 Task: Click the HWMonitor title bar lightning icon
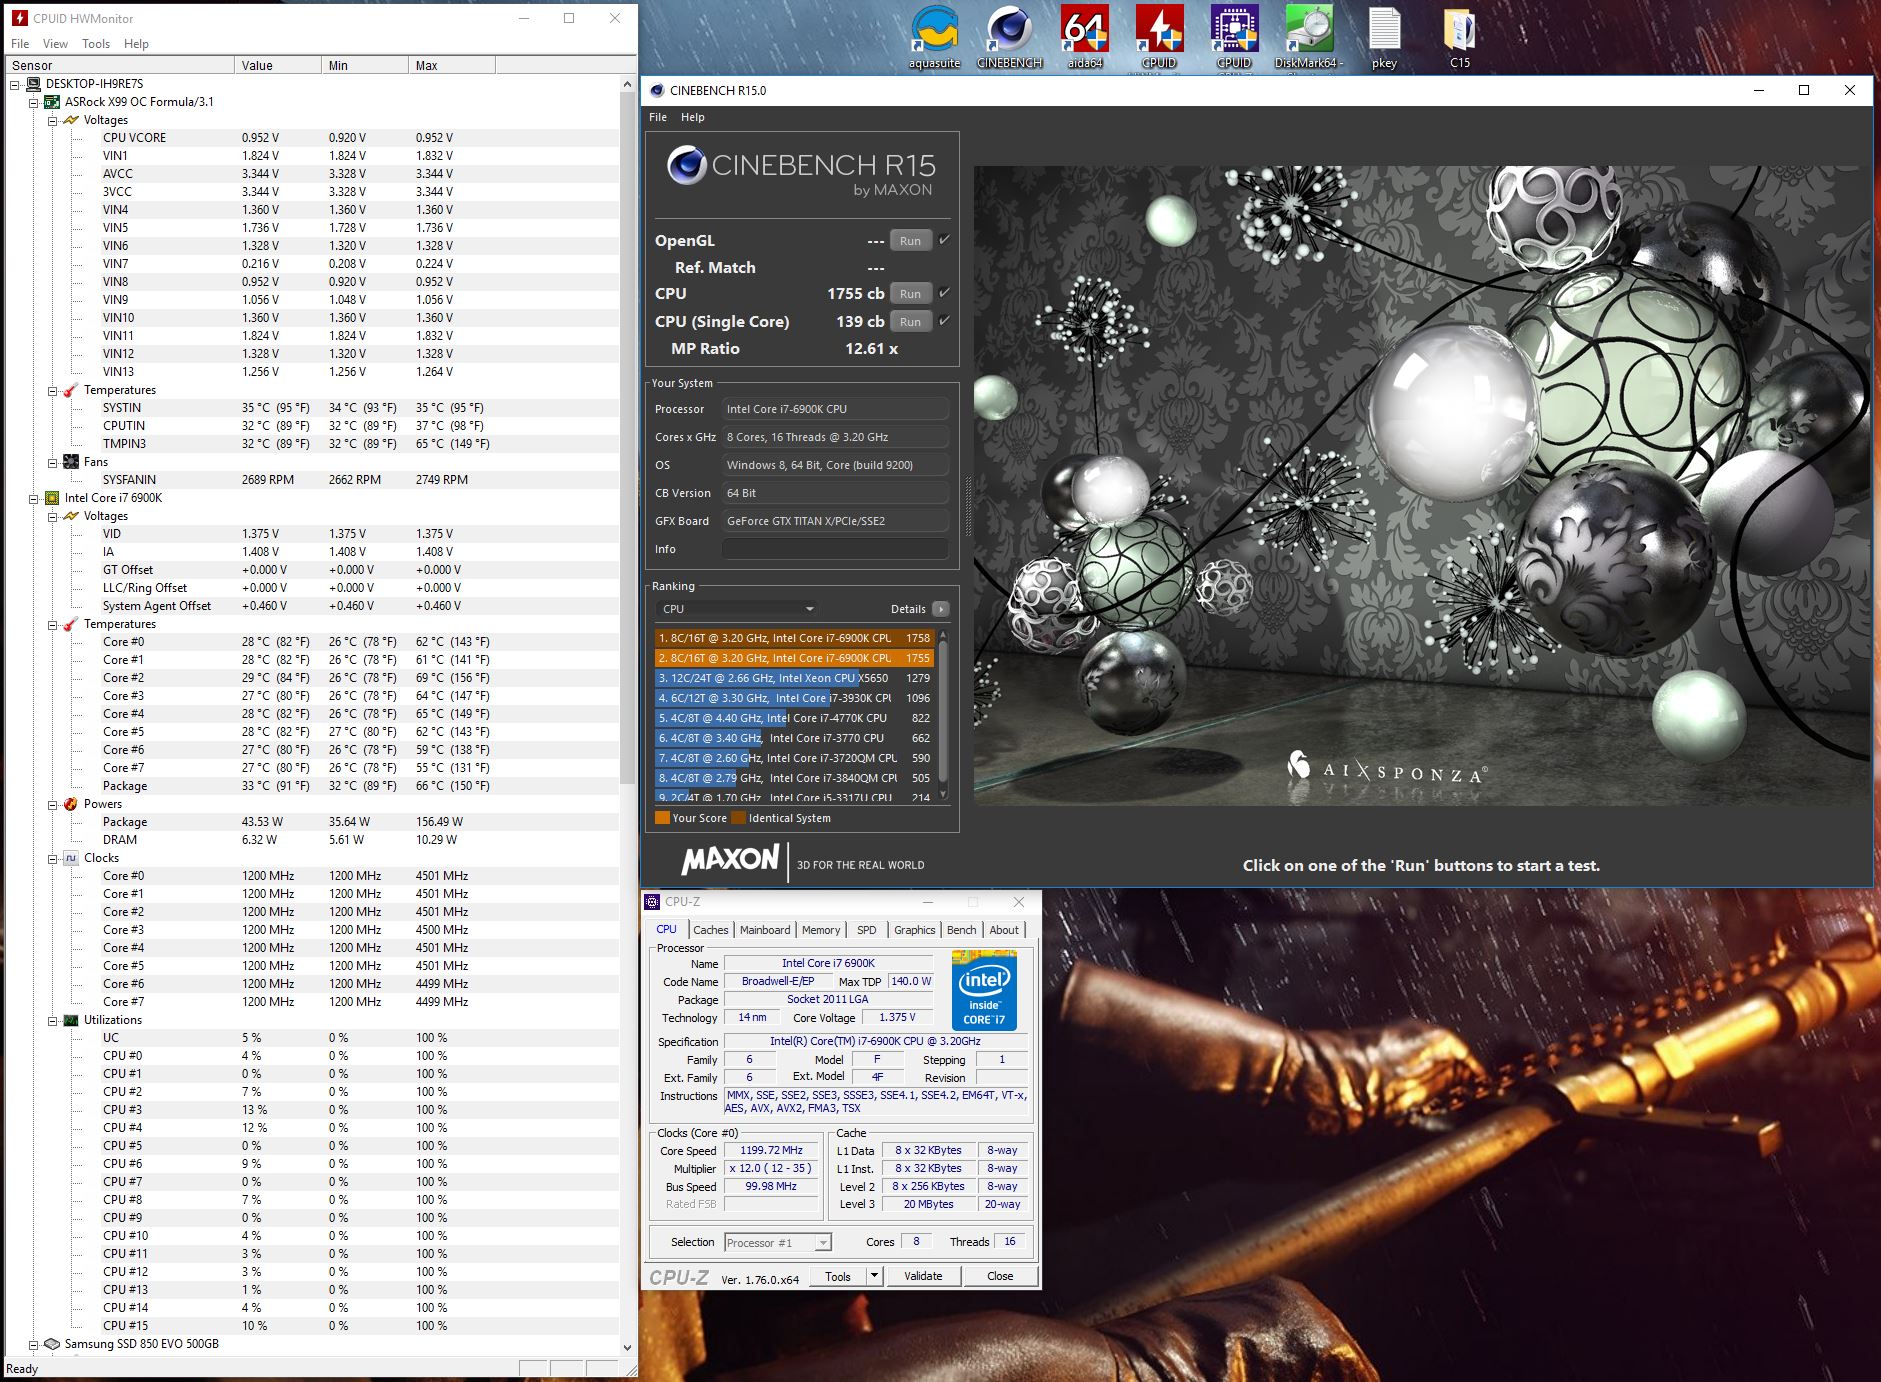(x=18, y=18)
